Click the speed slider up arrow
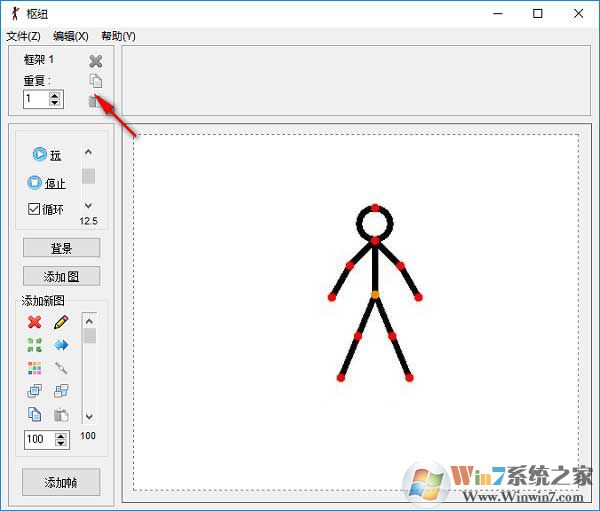This screenshot has height=511, width=600. (88, 152)
